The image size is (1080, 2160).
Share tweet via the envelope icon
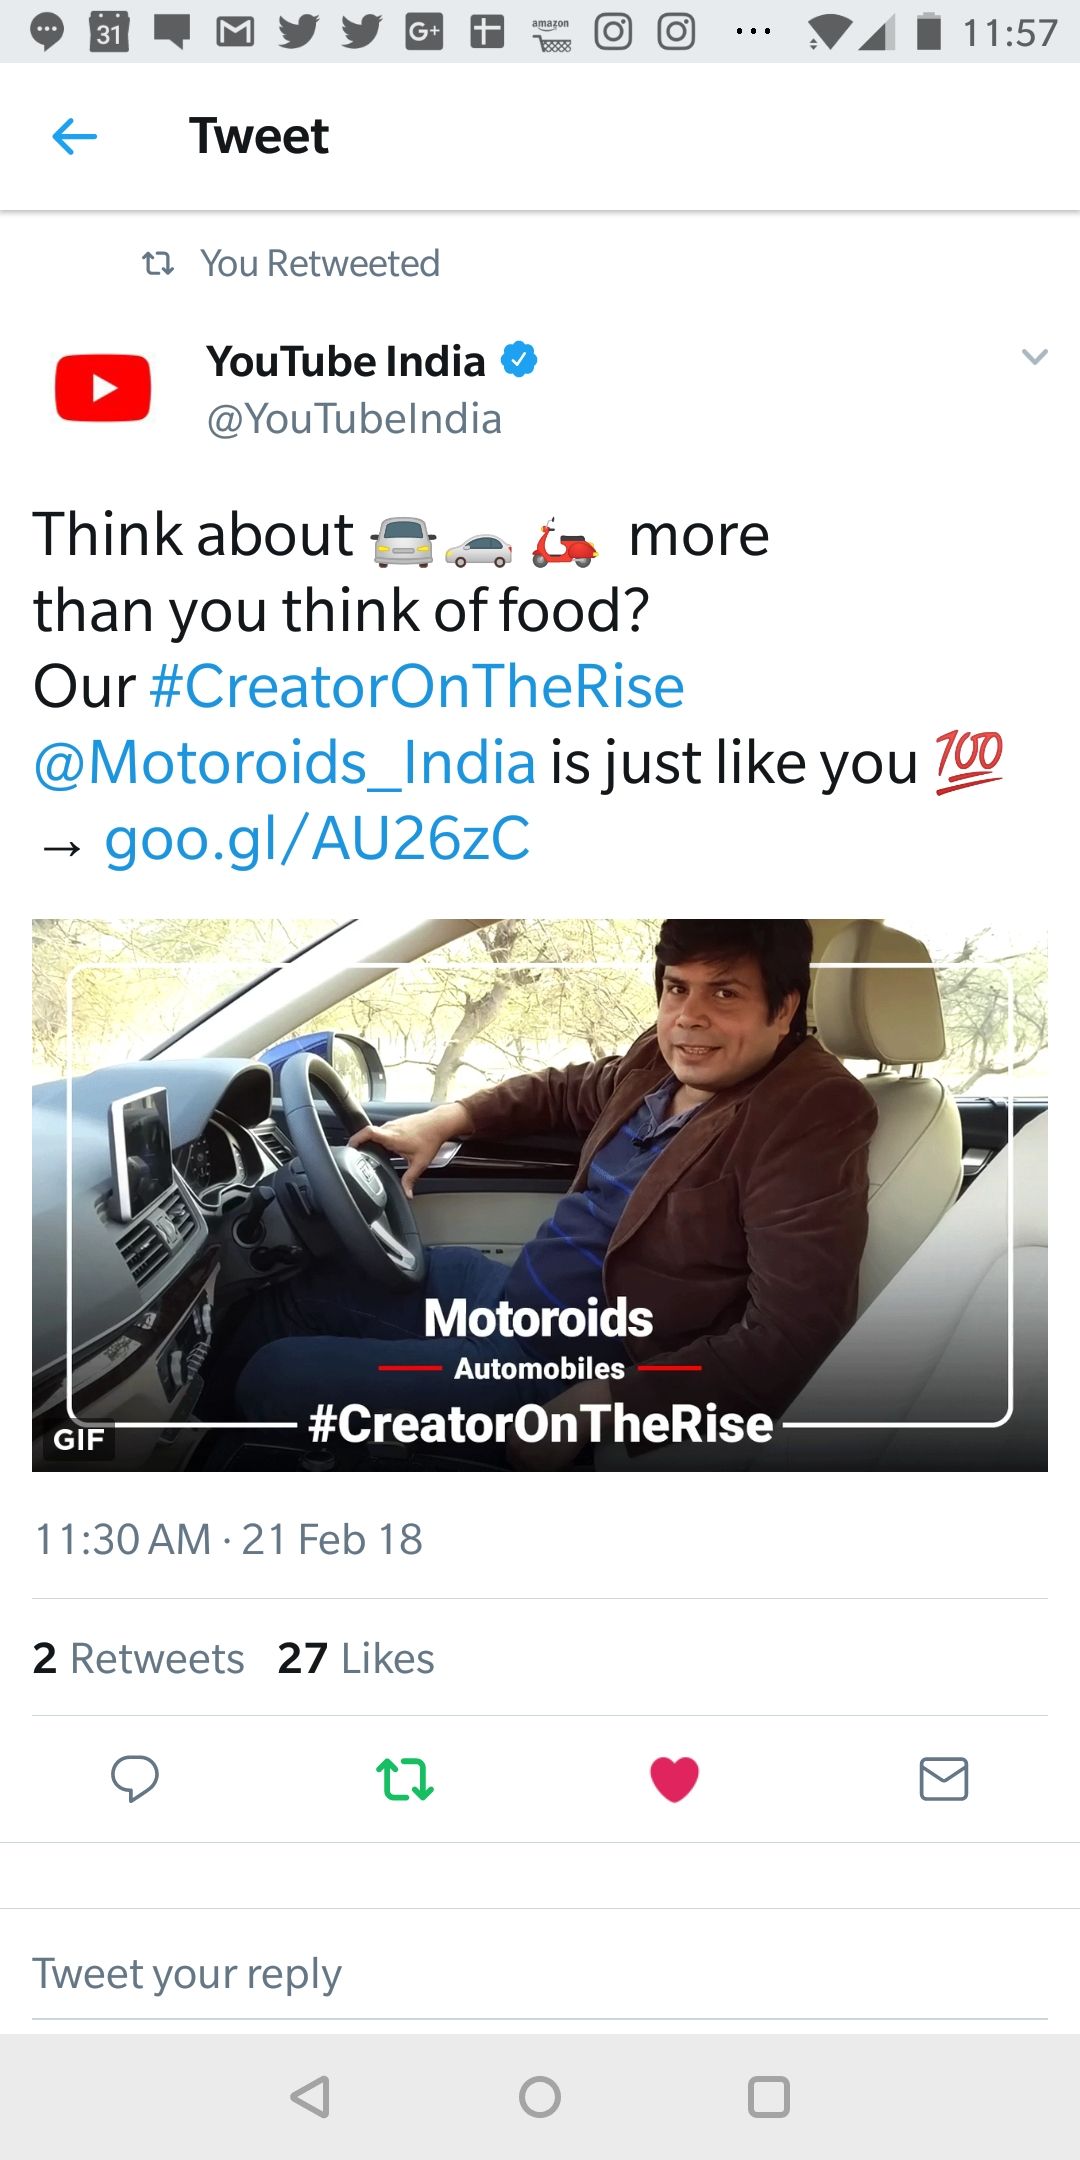tap(943, 1779)
